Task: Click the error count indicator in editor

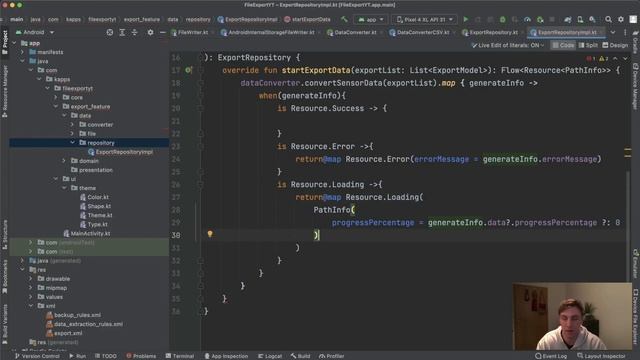Action: pos(591,59)
